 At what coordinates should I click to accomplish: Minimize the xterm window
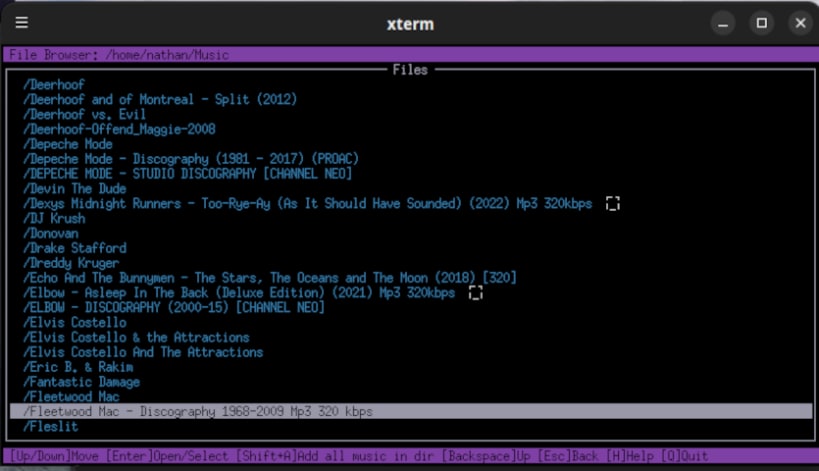723,23
